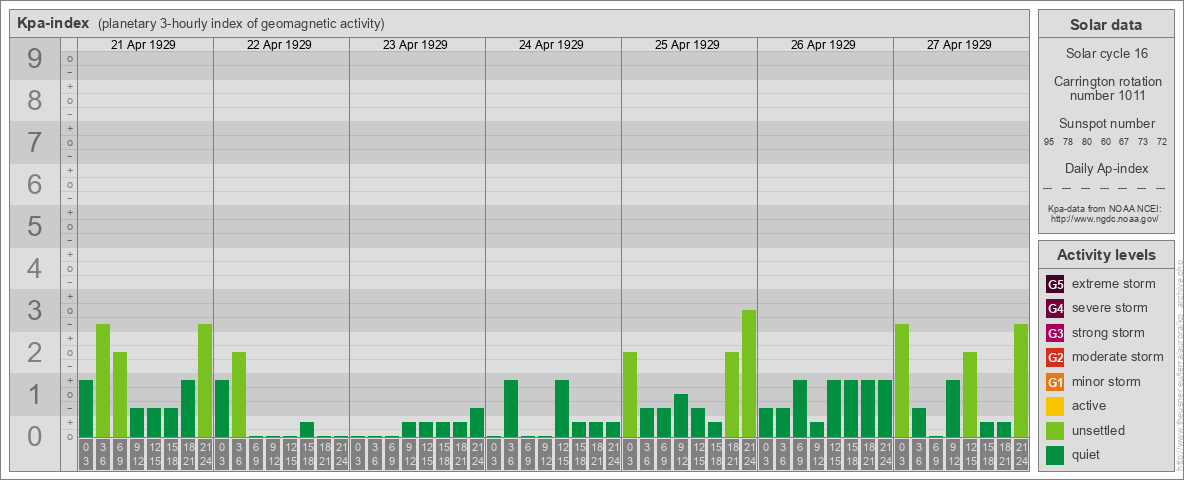The height and width of the screenshot is (480, 1184).
Task: Click the 12-15 hour label under 24 Apr
Action: (562, 455)
